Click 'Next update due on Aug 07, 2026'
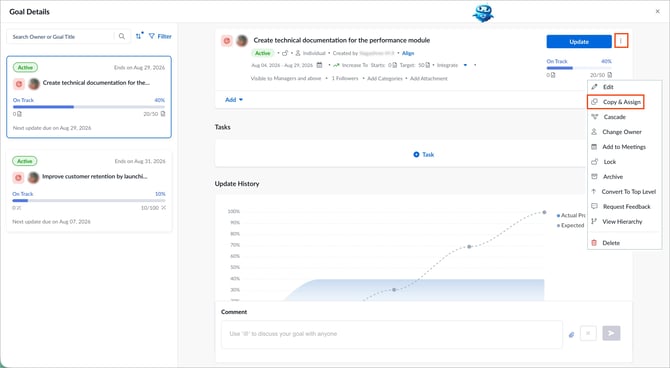Image resolution: width=670 pixels, height=368 pixels. 51,221
